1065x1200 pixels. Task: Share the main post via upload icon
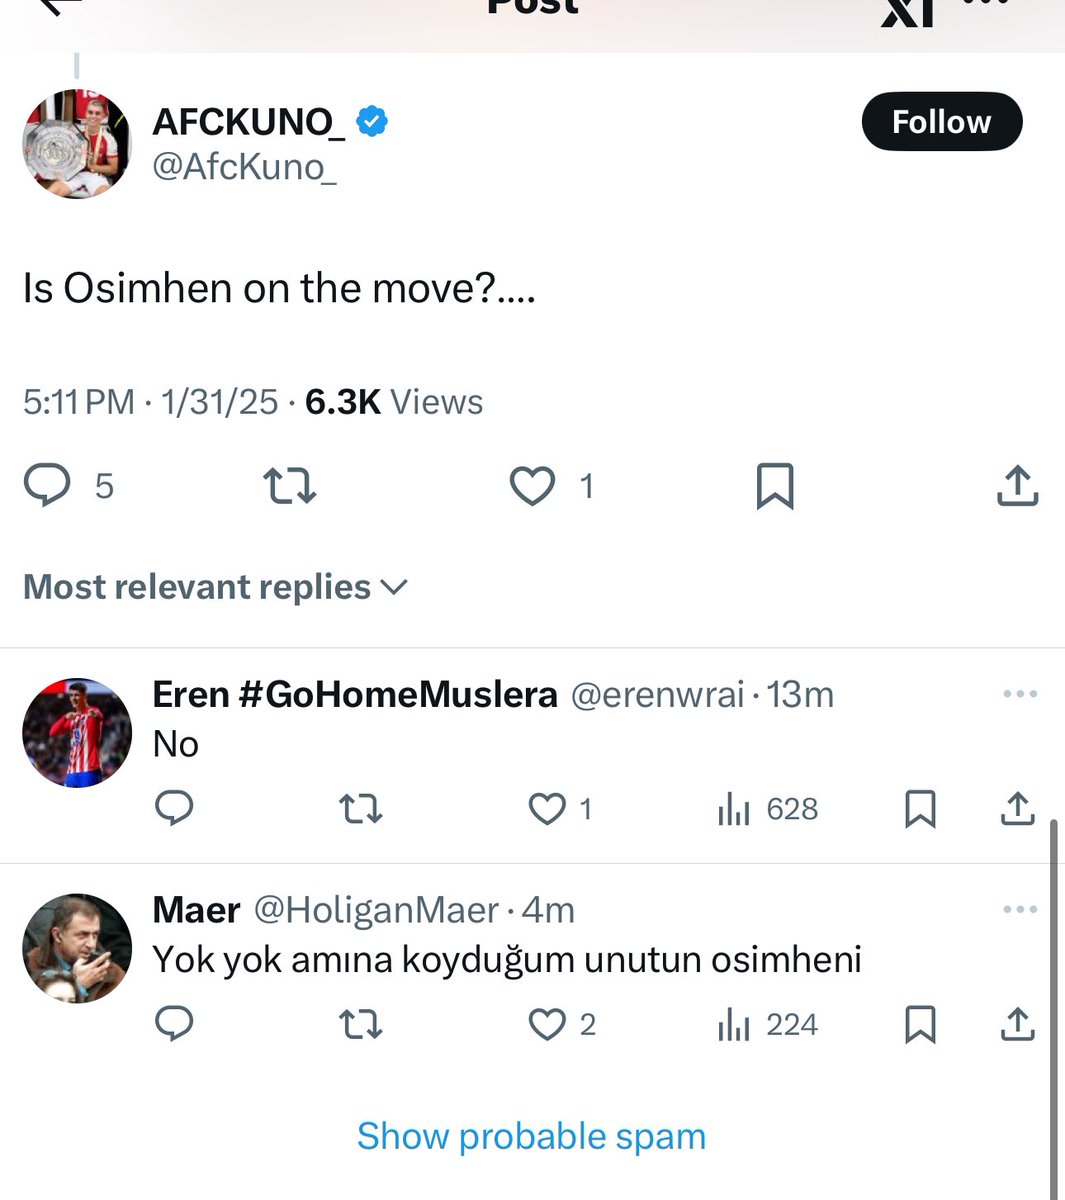tap(1018, 485)
